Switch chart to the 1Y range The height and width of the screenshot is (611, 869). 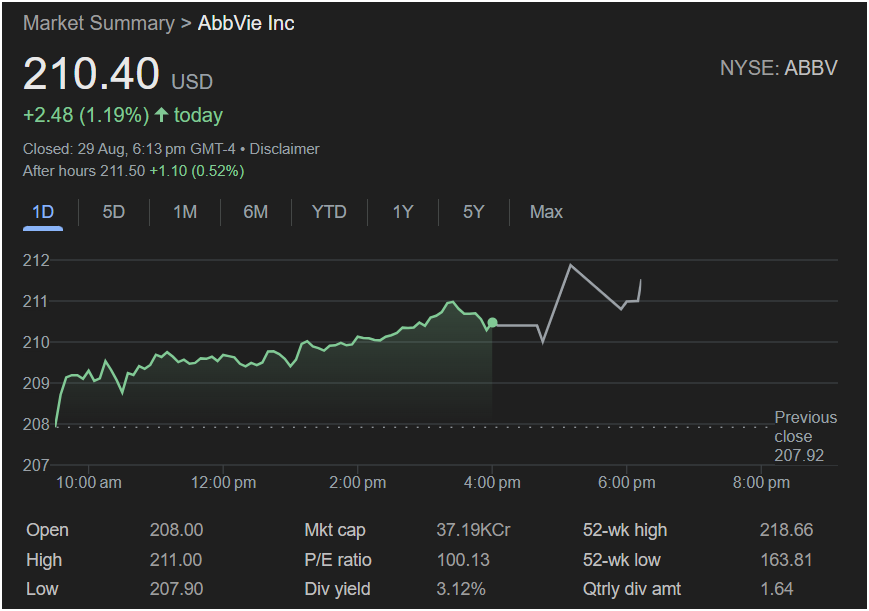pyautogui.click(x=403, y=212)
